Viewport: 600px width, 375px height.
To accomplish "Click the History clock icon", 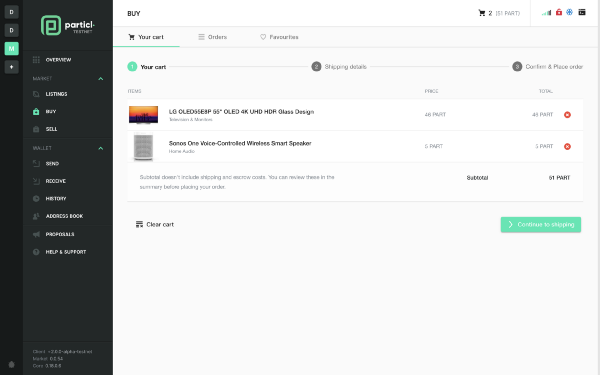I will point(36,199).
